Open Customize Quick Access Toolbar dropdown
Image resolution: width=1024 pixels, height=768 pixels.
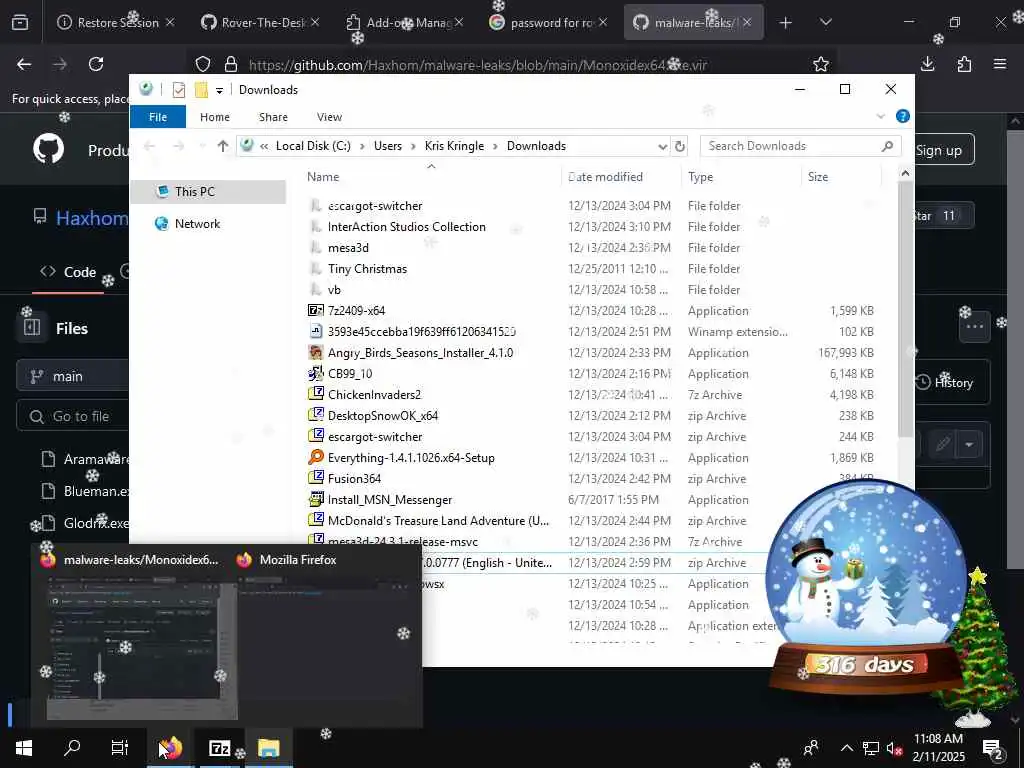click(219, 90)
